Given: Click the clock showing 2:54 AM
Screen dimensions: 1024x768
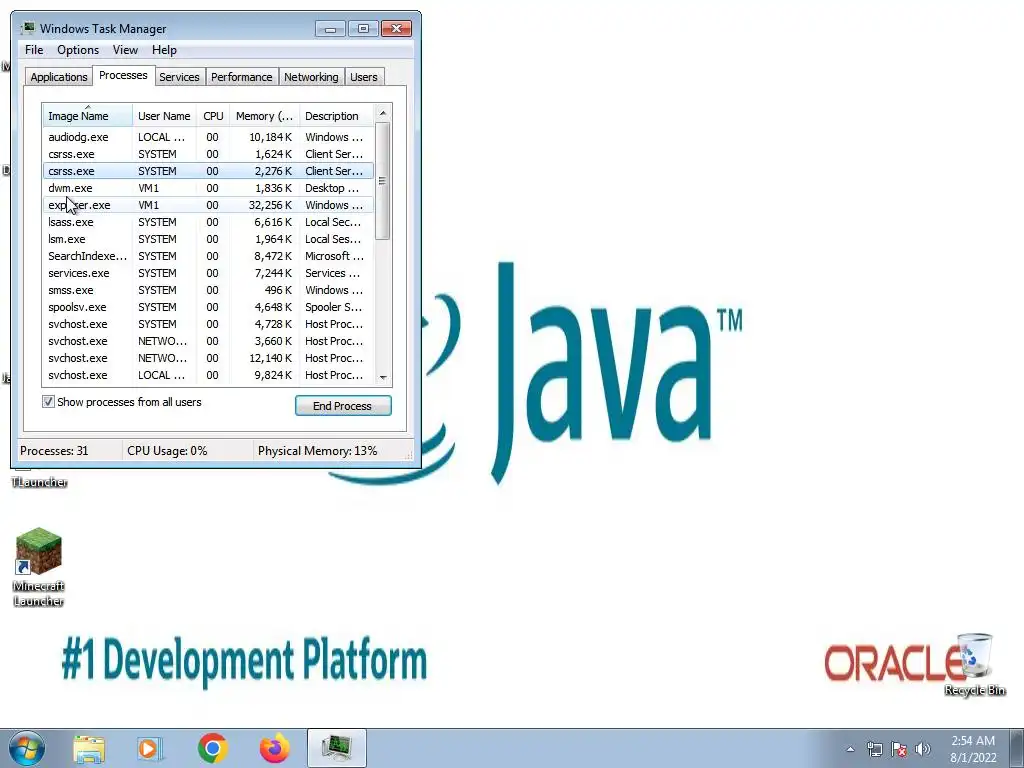Looking at the screenshot, I should point(973,749).
